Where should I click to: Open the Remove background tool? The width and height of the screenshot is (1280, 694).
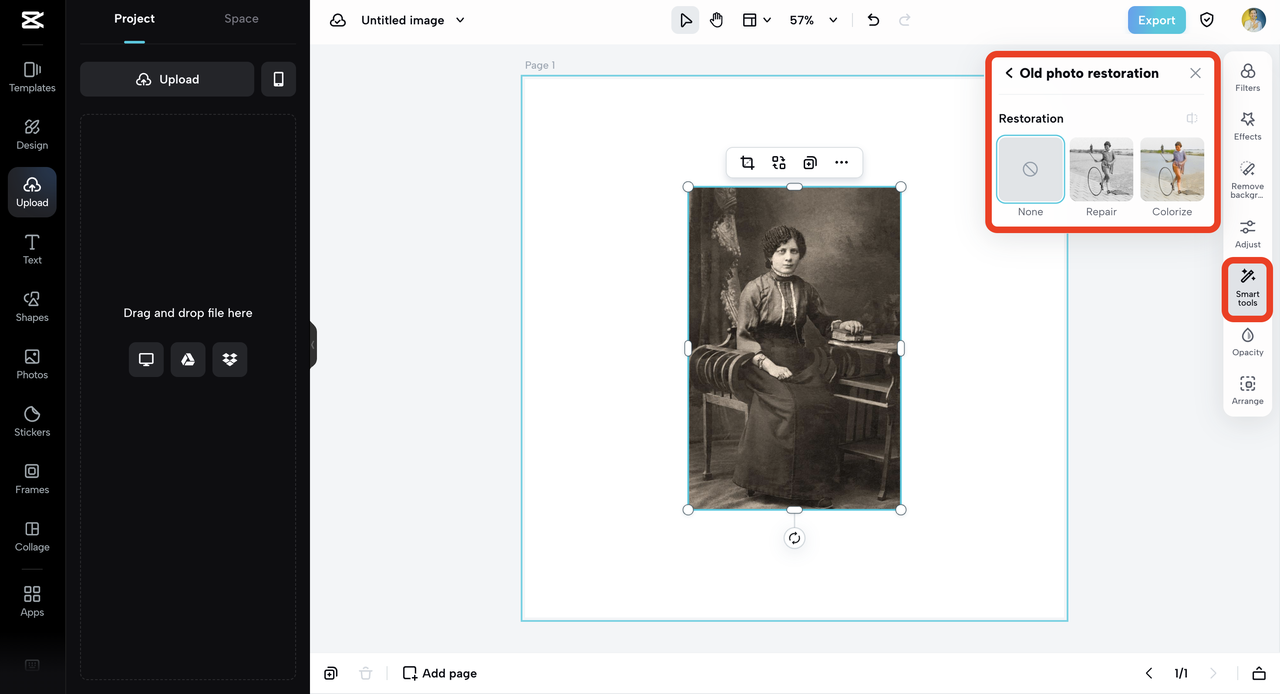[x=1247, y=180]
